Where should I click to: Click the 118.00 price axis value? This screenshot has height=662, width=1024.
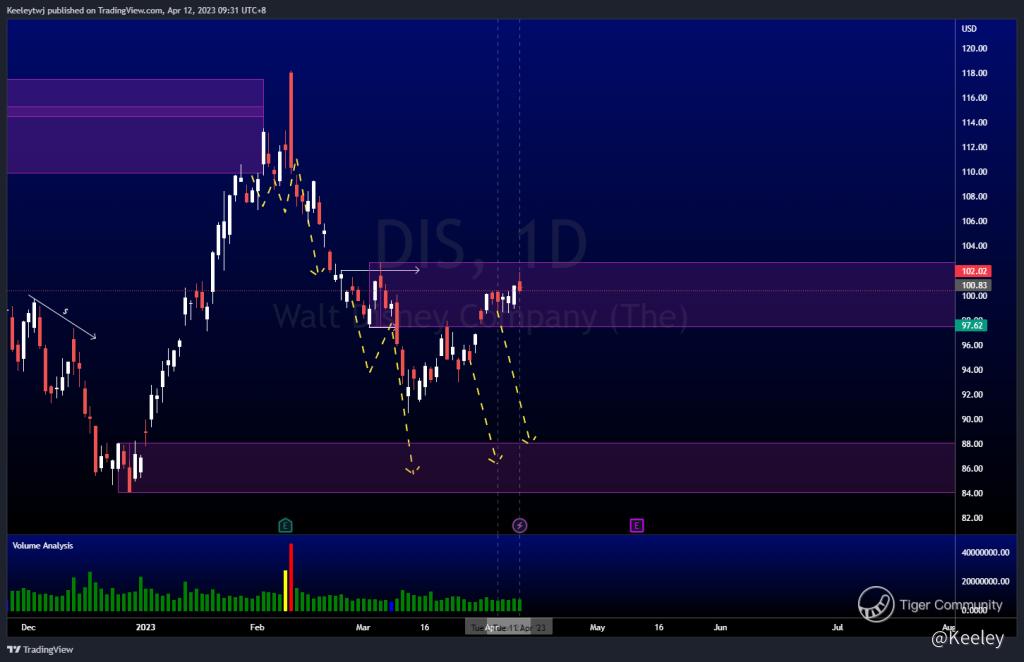pyautogui.click(x=974, y=73)
